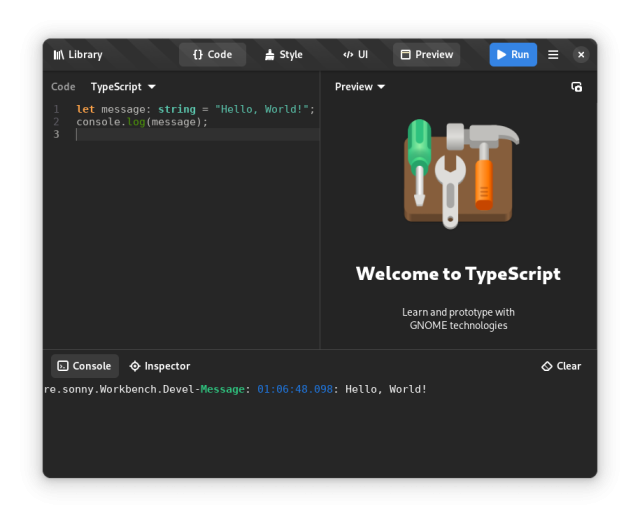Click the console log output message
640x525 pixels.
(x=236, y=389)
